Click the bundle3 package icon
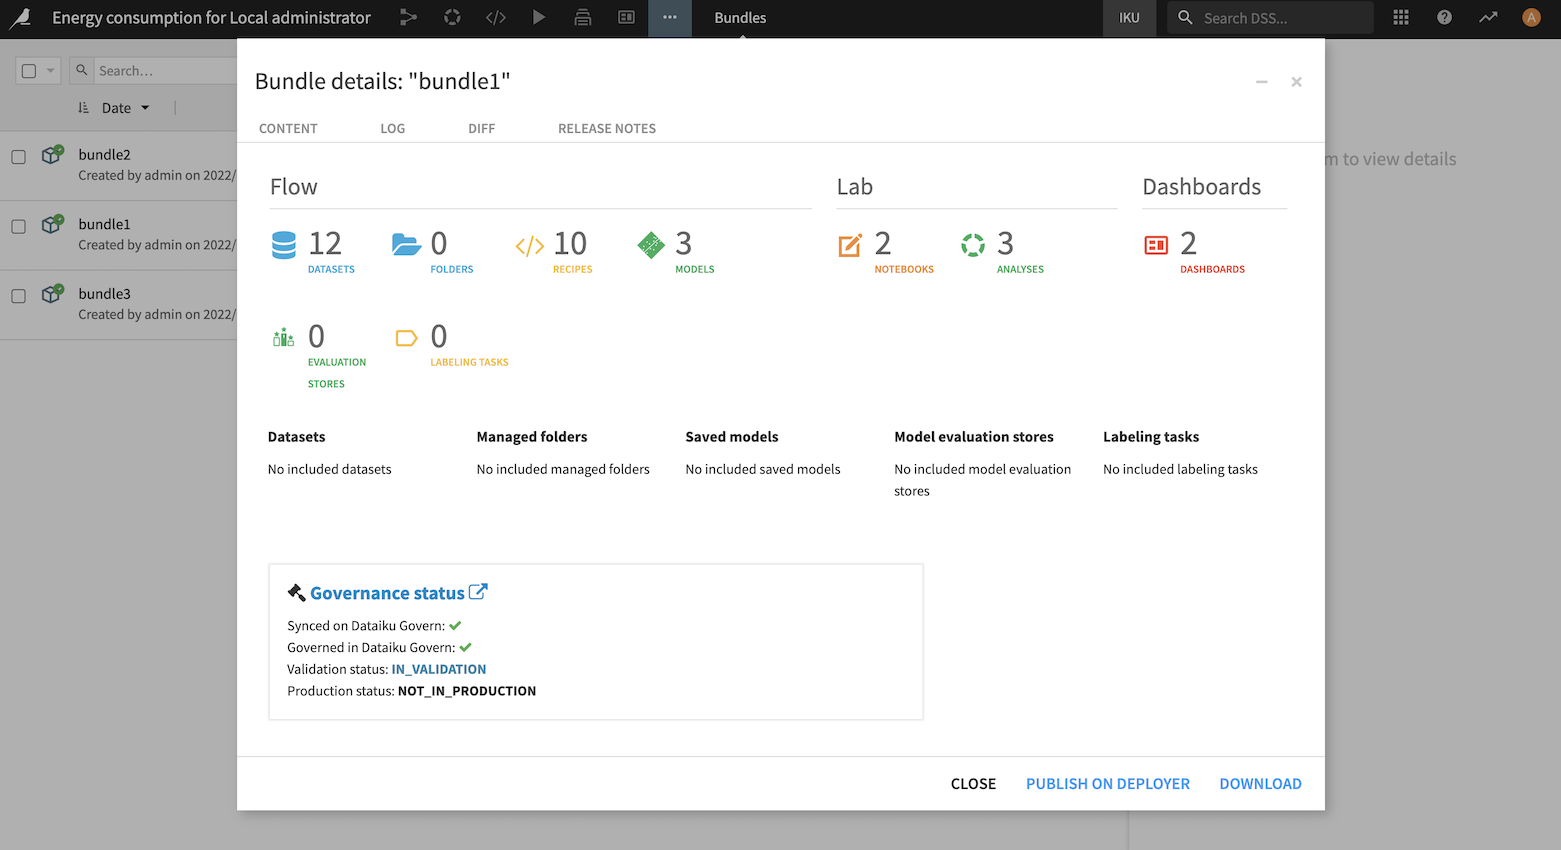 (x=52, y=294)
